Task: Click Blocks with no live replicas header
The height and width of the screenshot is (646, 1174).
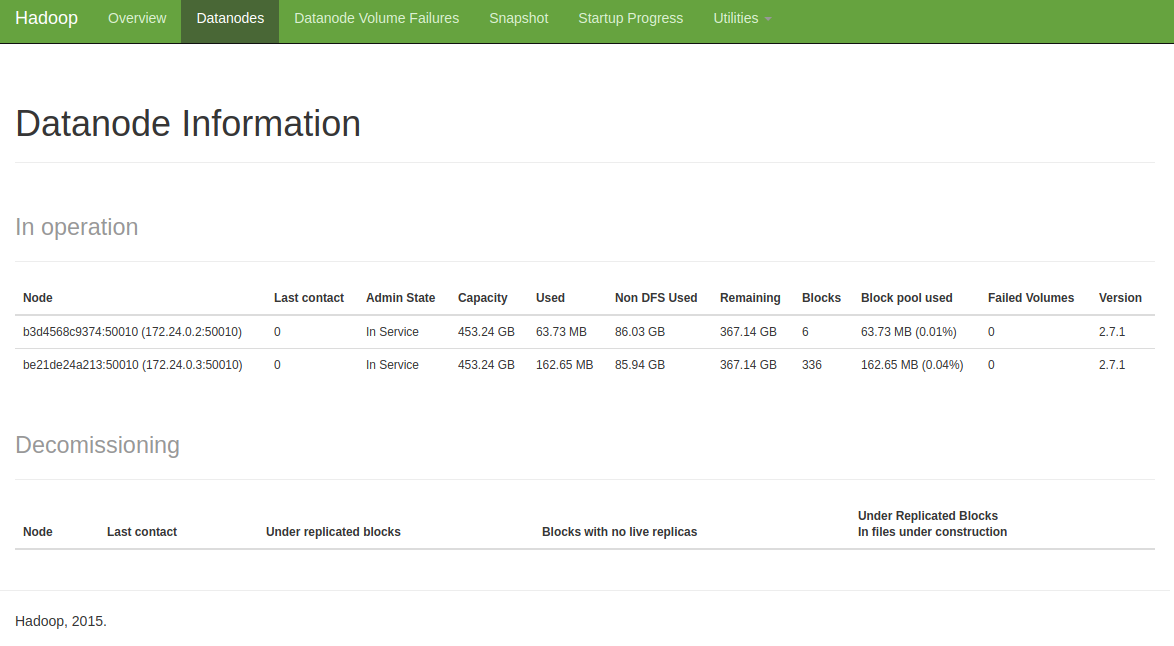Action: pyautogui.click(x=619, y=531)
